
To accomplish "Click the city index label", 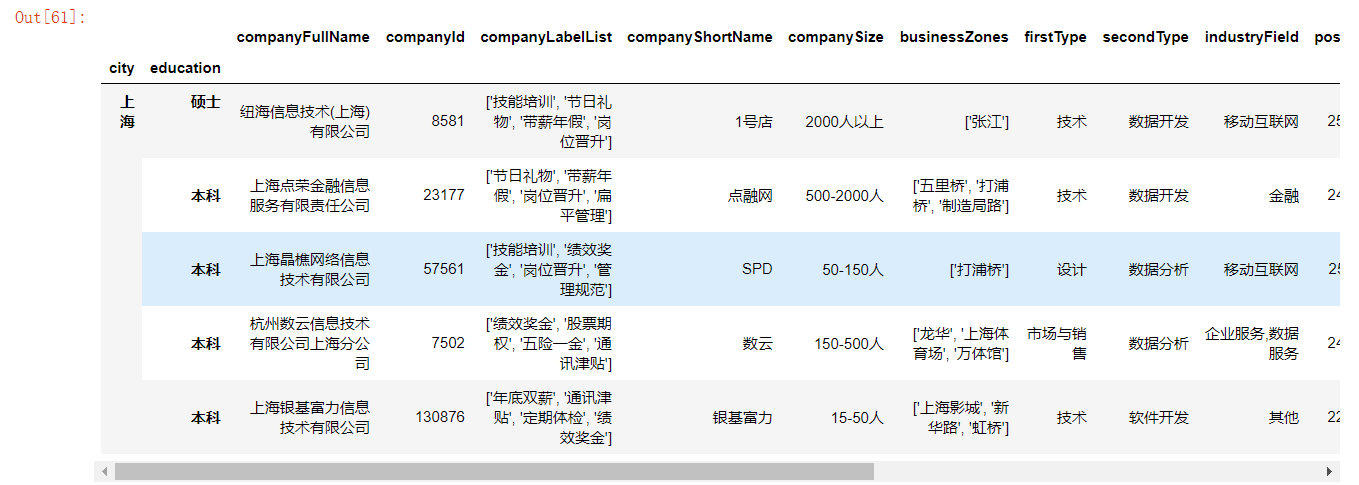I will (122, 68).
